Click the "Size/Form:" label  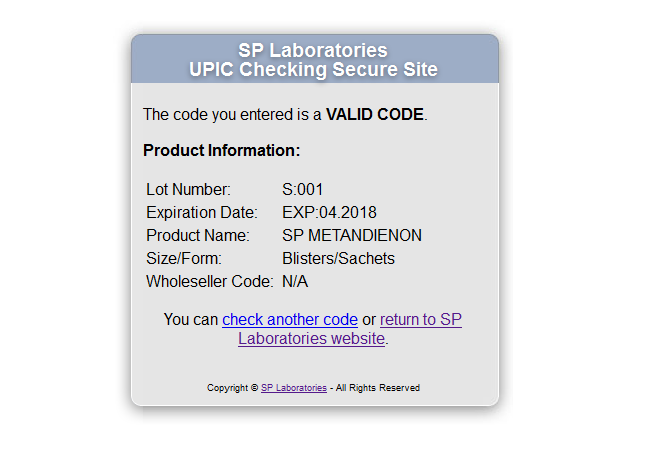(183, 259)
